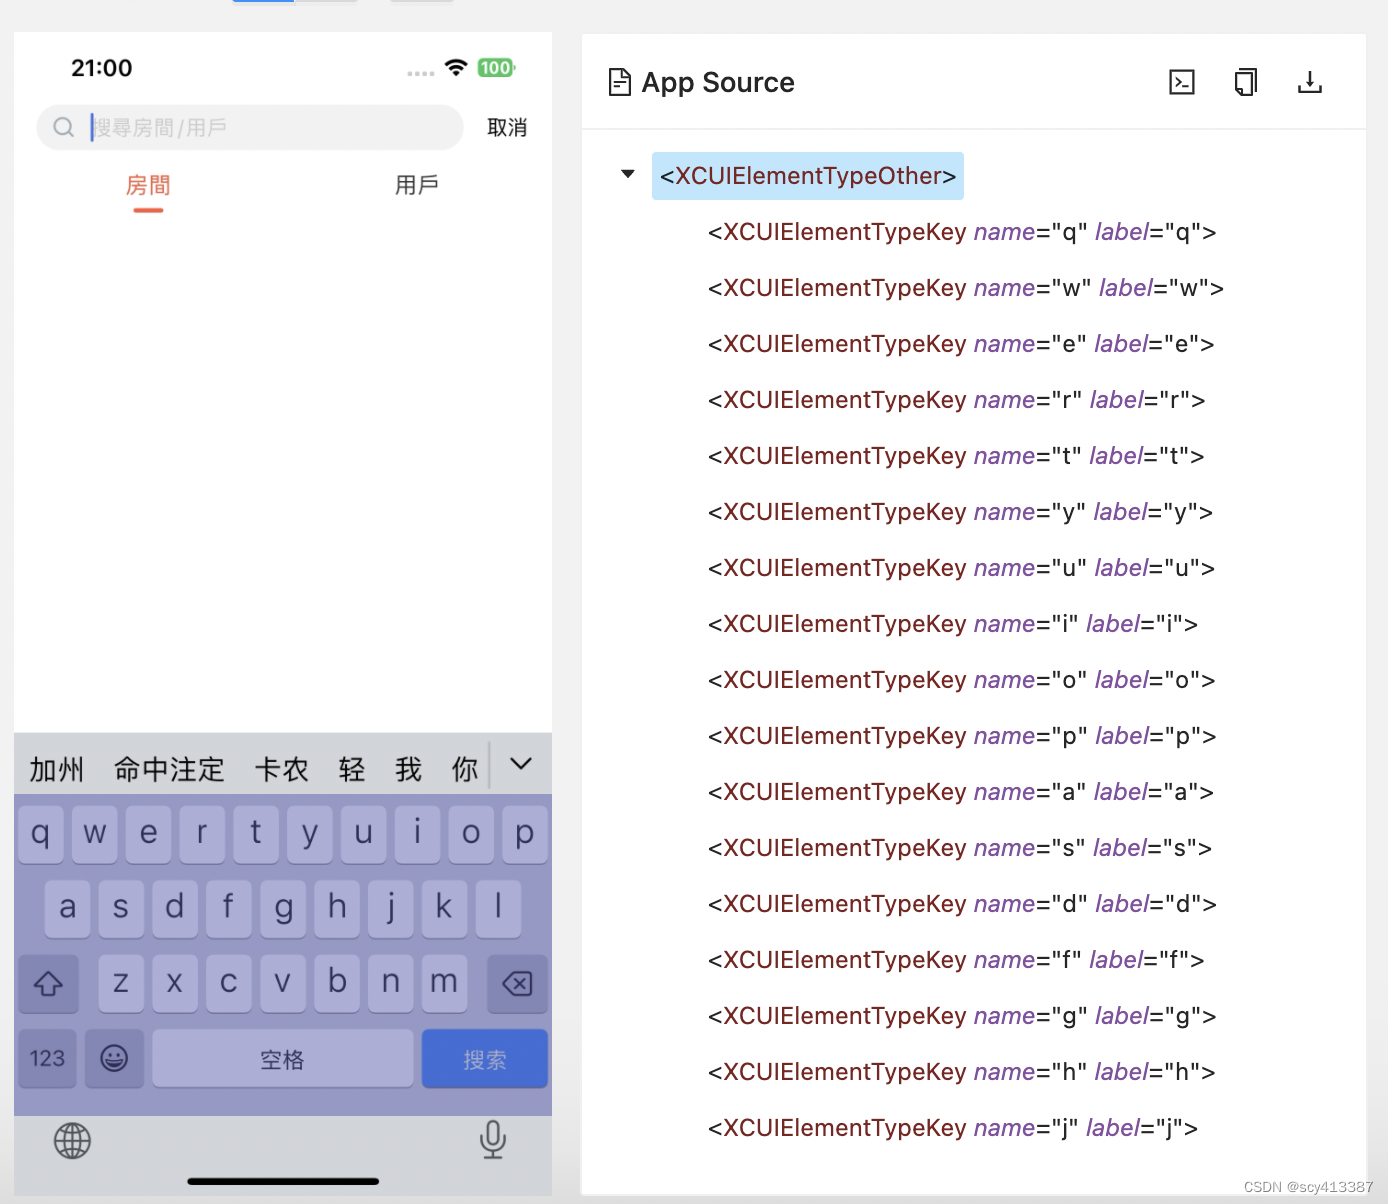This screenshot has height=1204, width=1388.
Task: Select the XCUIElementTypeKey name="y" row
Action: tap(960, 512)
